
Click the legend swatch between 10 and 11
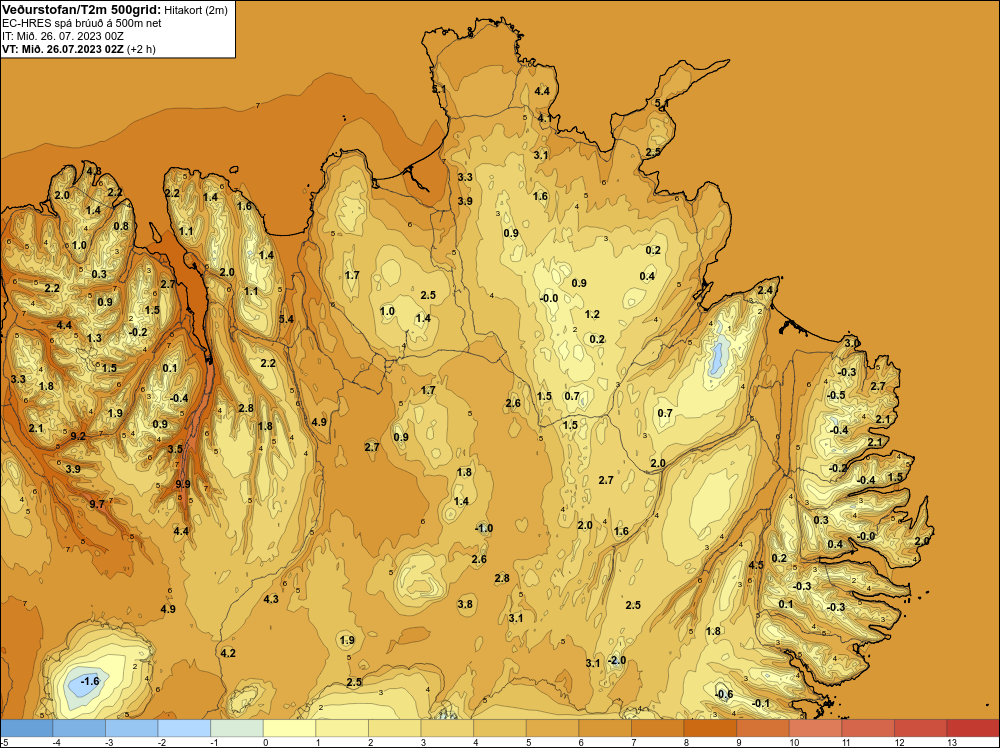pyautogui.click(x=815, y=728)
